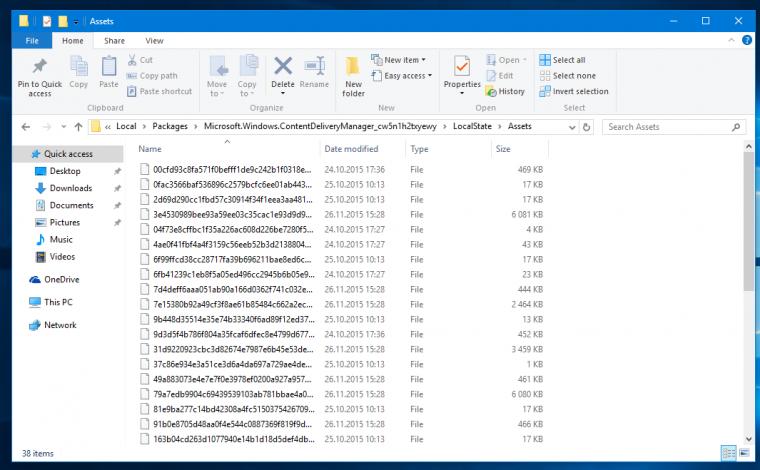
Task: Switch to the Home tab
Action: click(73, 41)
